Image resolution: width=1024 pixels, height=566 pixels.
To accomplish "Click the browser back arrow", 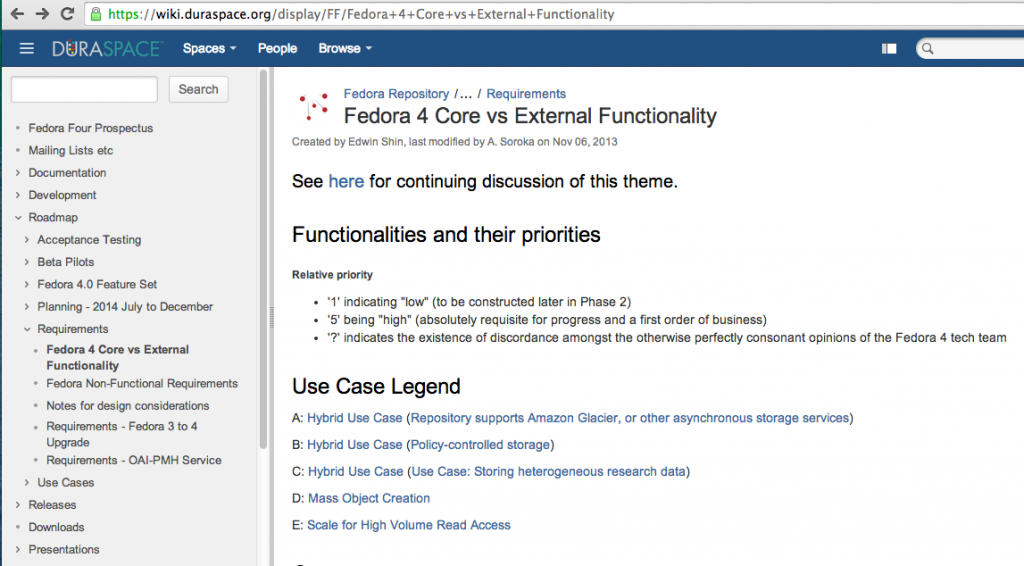I will pos(16,14).
